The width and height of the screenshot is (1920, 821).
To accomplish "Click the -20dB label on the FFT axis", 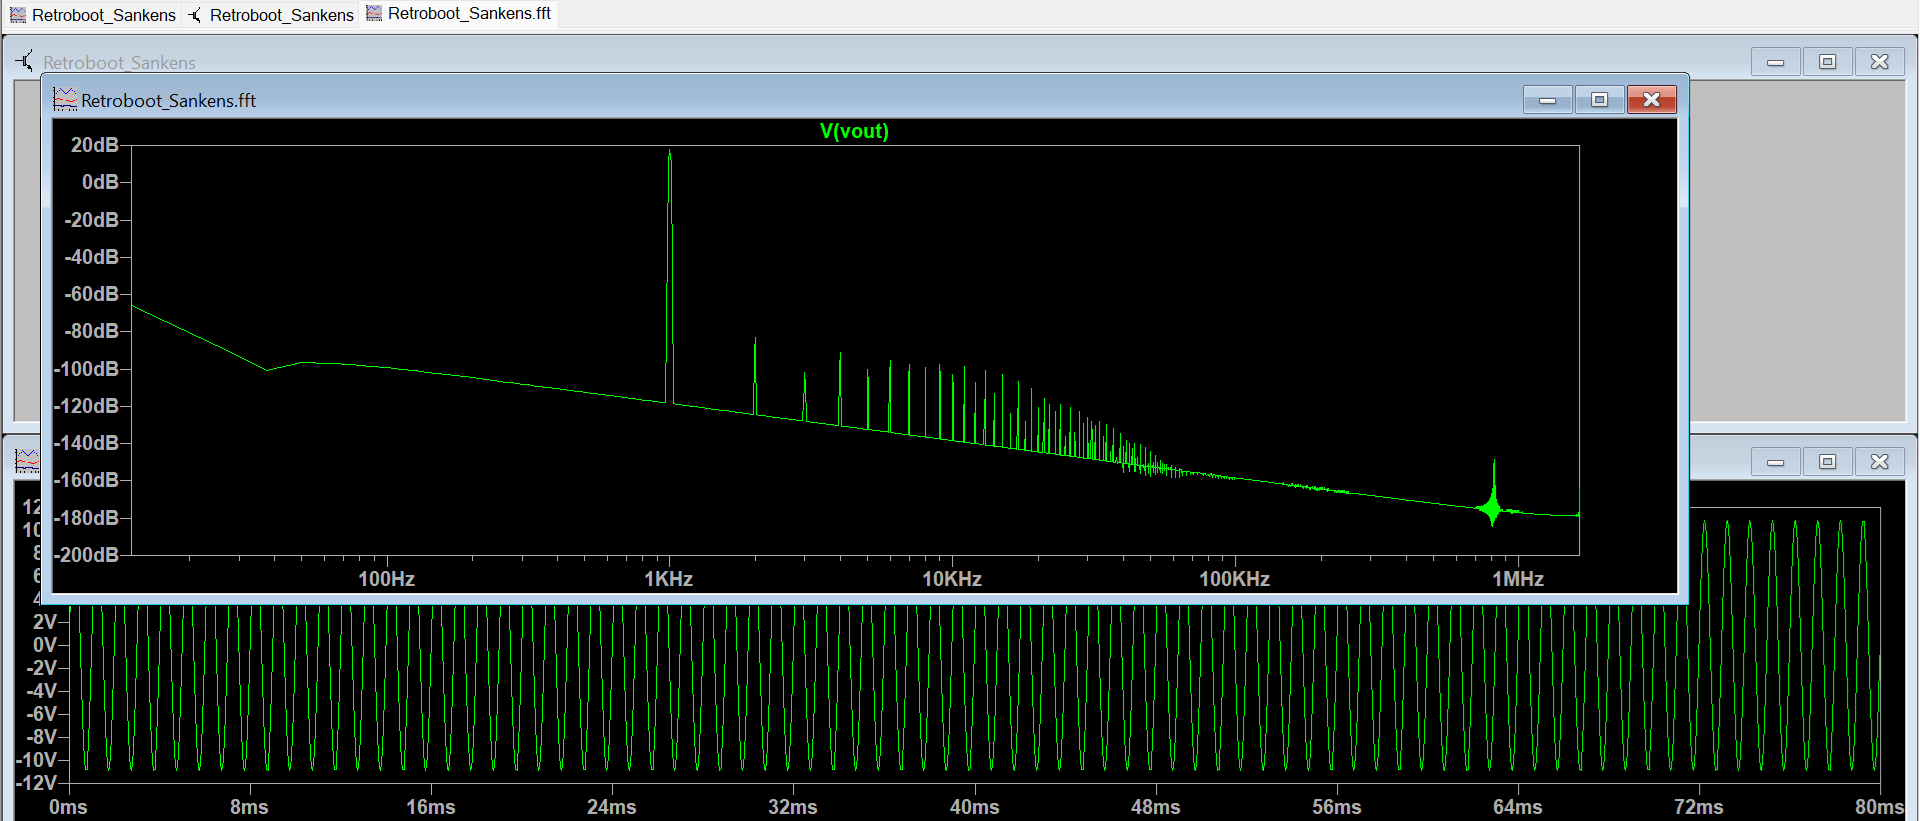I will 92,220.
